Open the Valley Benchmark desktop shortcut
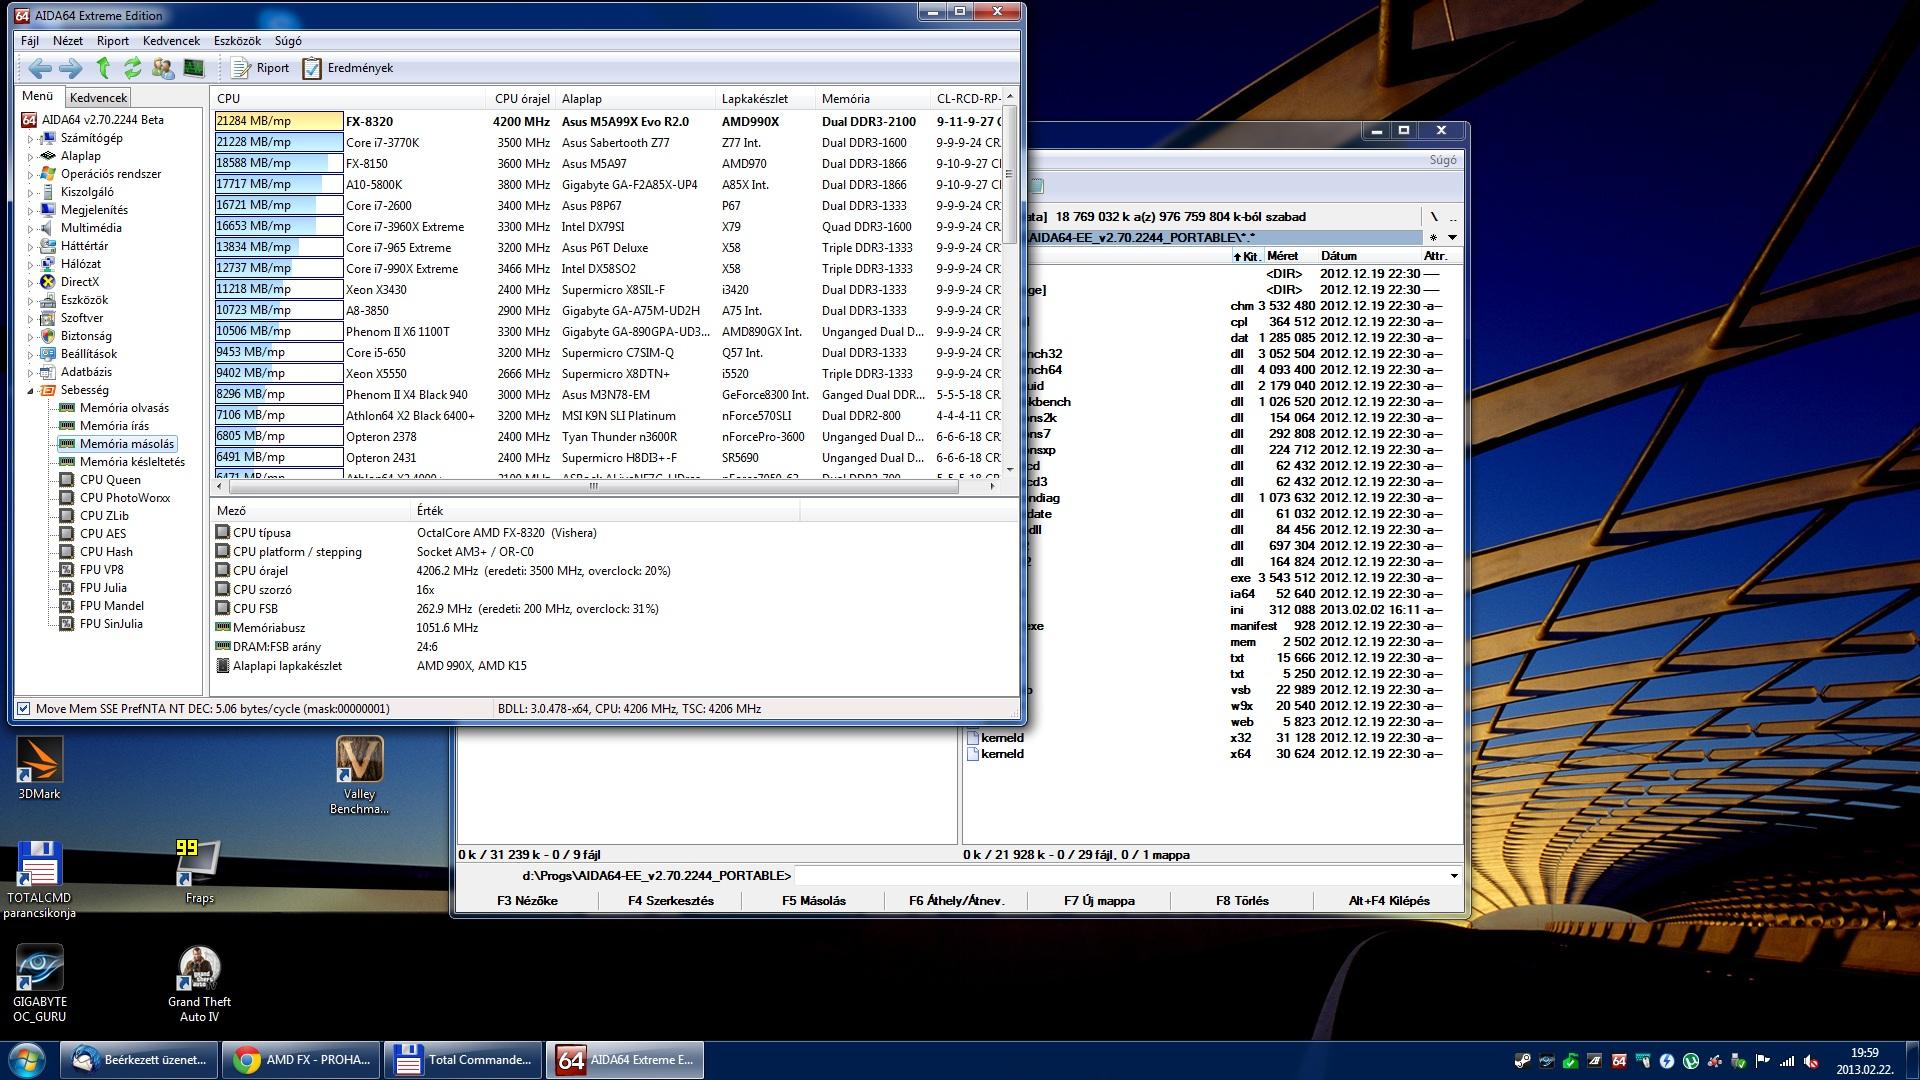 359,775
